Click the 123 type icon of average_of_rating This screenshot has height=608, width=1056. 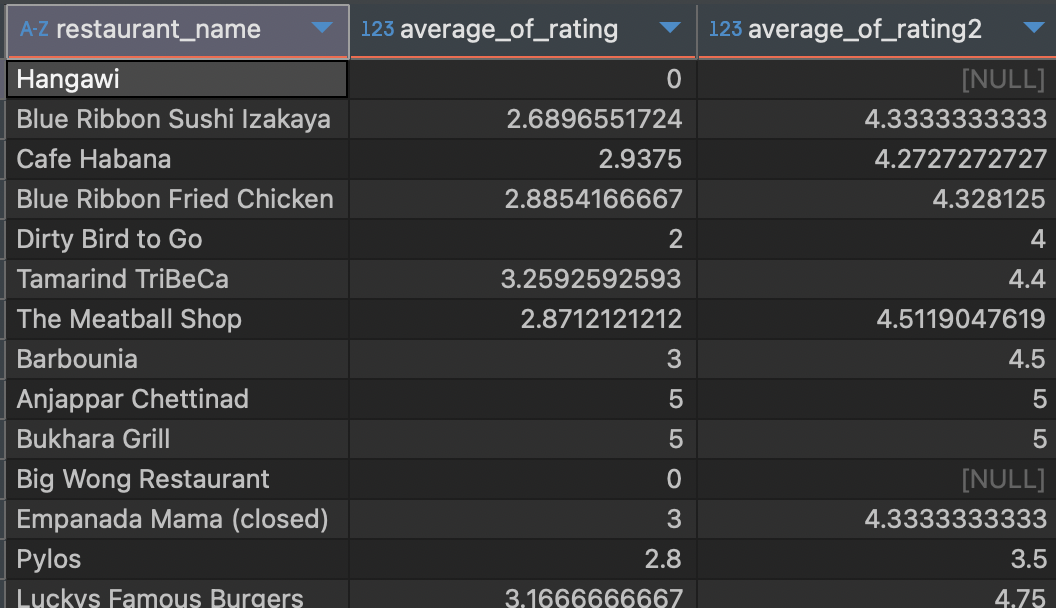tap(377, 29)
